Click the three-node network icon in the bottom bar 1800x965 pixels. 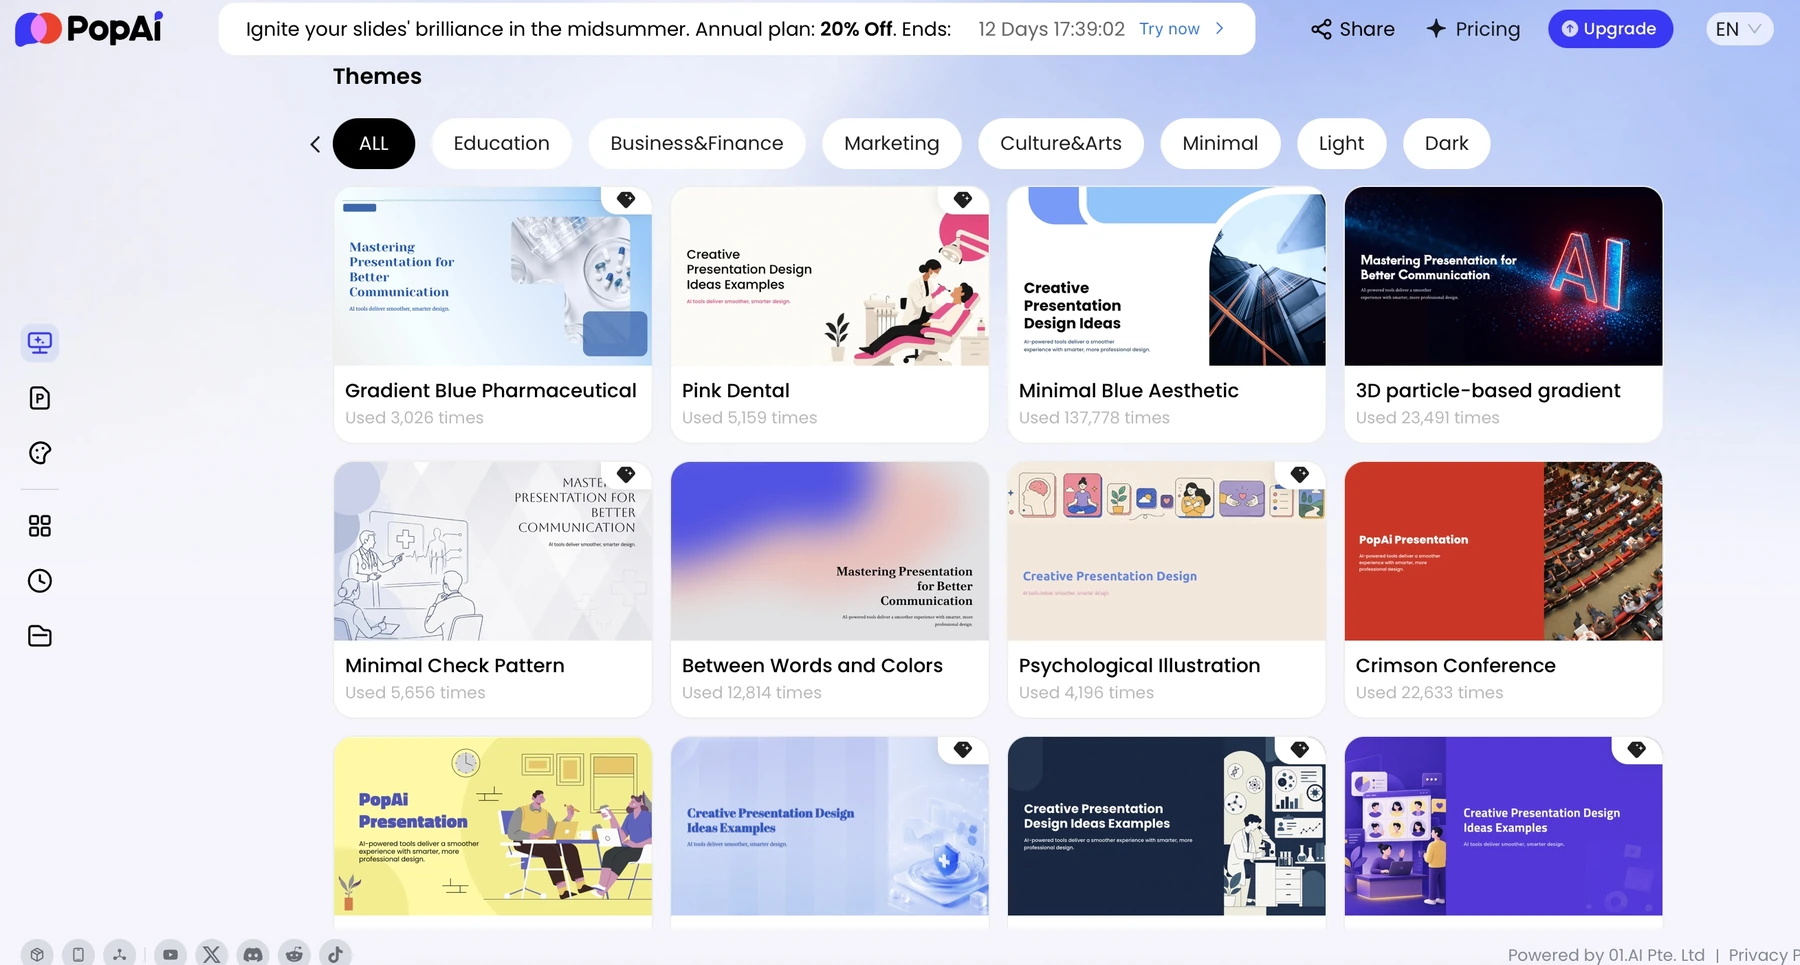tap(119, 954)
